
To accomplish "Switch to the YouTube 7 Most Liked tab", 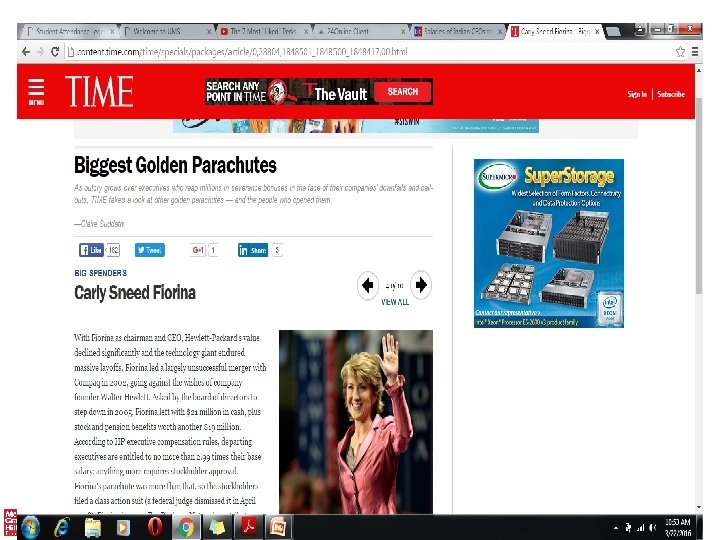I will tap(264, 31).
